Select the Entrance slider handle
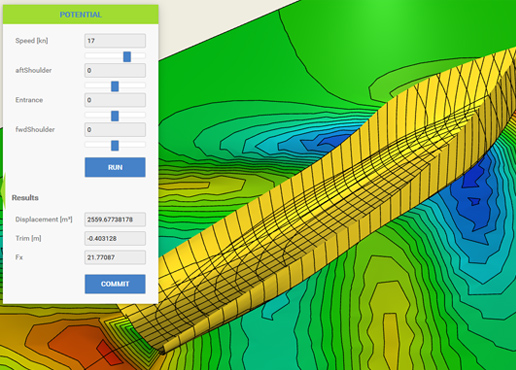This screenshot has width=516, height=370. tap(115, 116)
